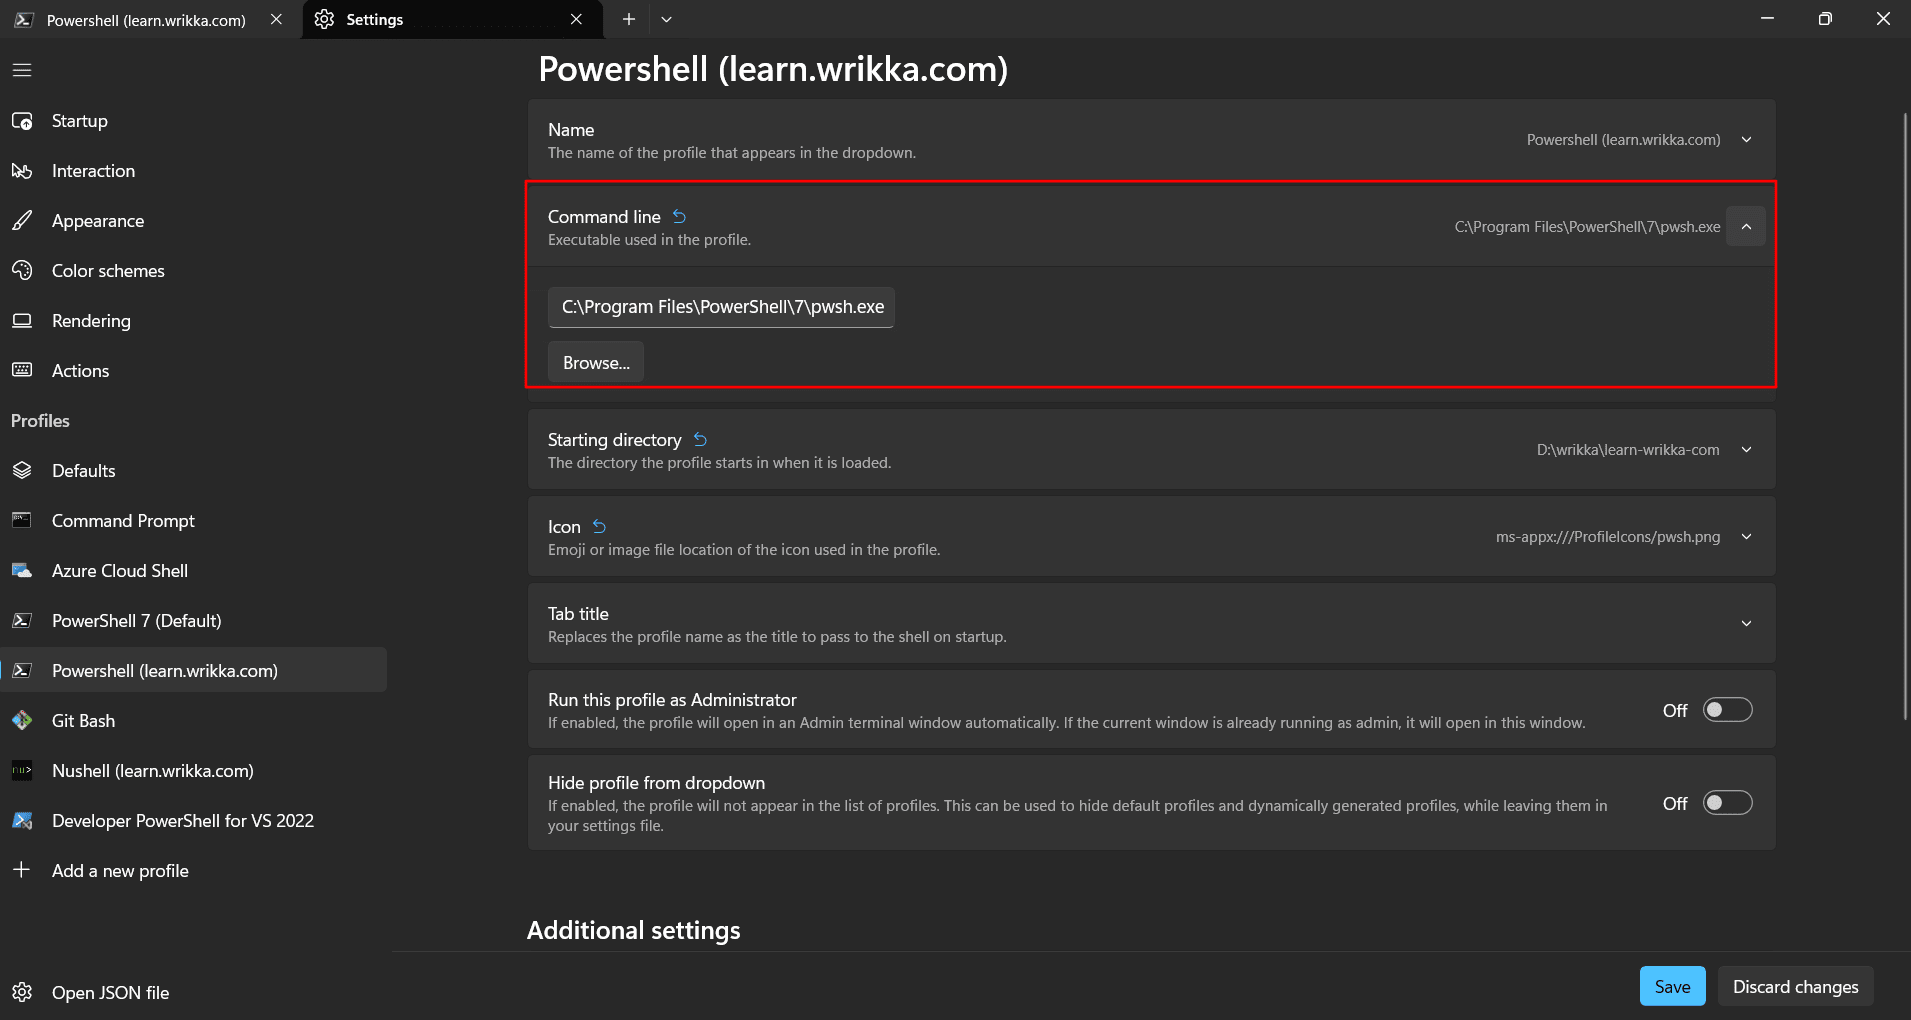Click the D:\wrikka\learn-wrikka-com directory value

1628,450
